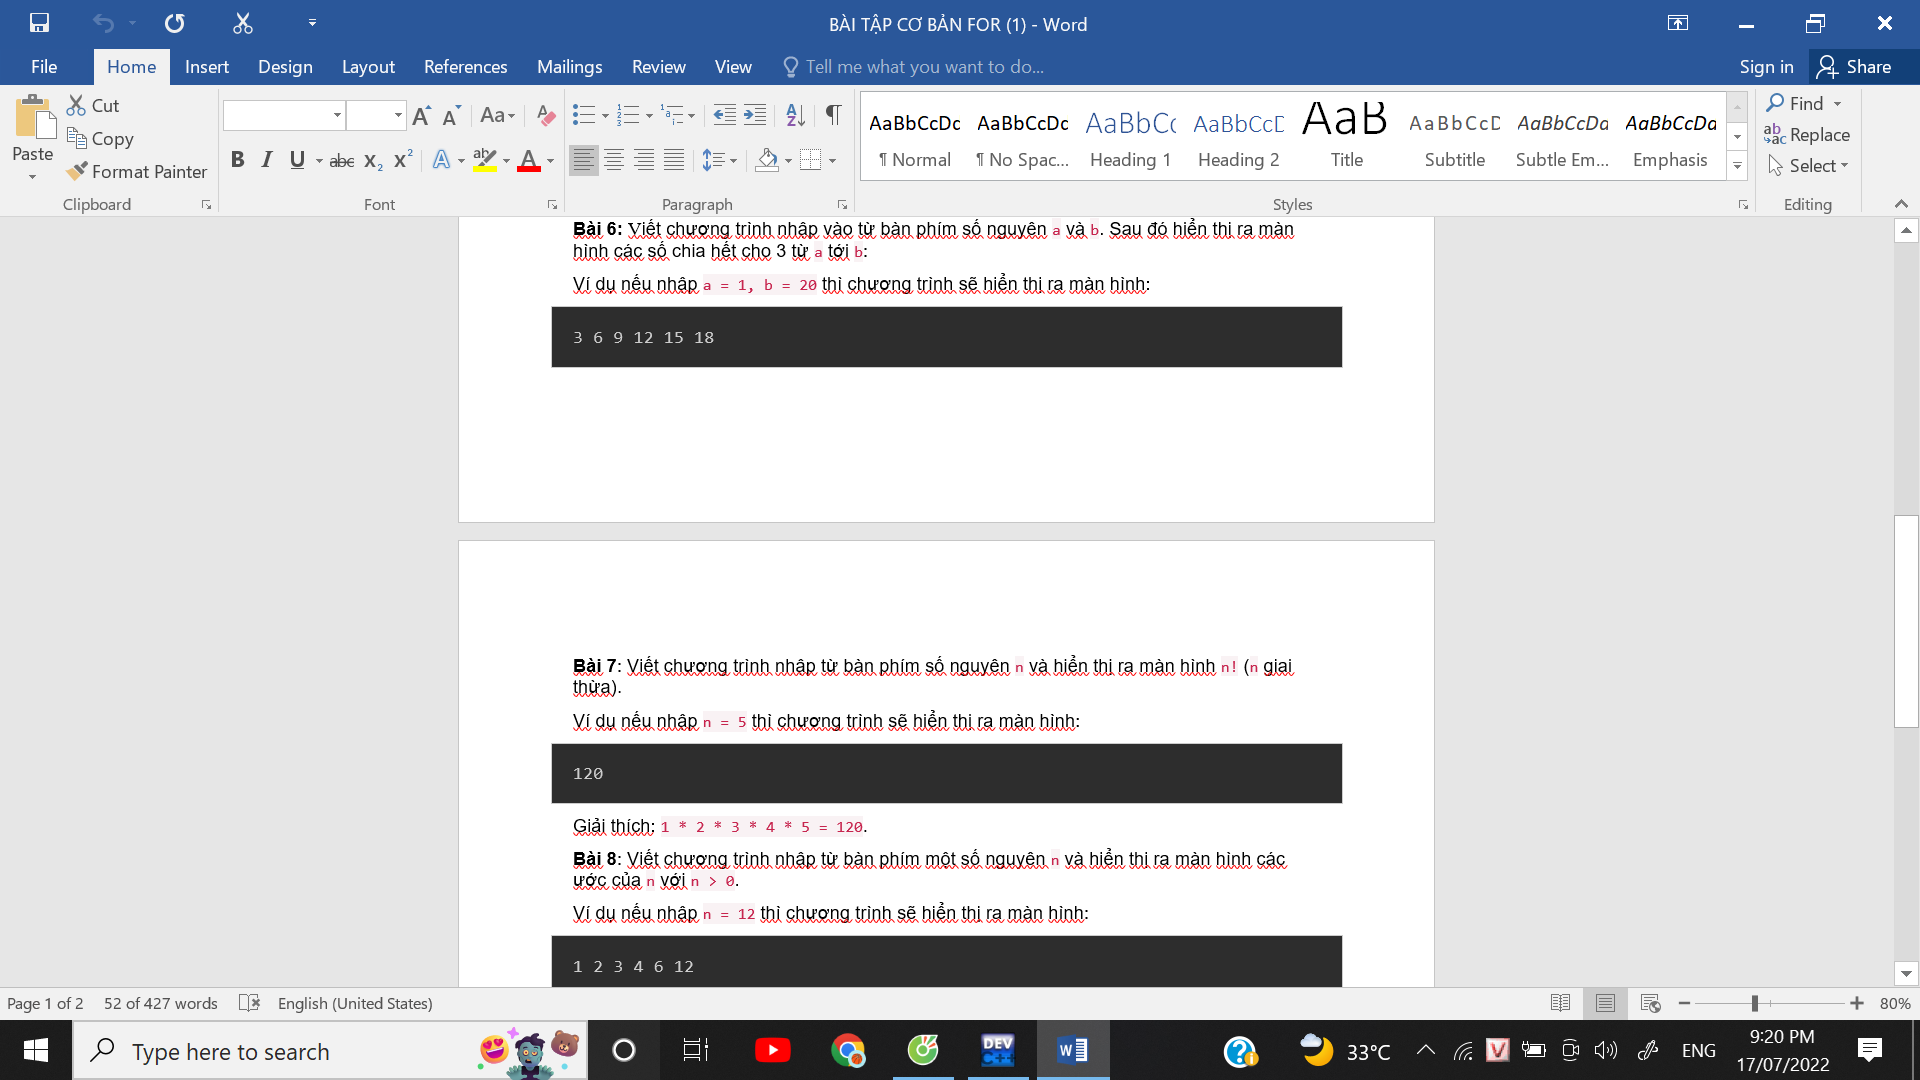Toggle Show/Hide paragraph marks

(833, 116)
